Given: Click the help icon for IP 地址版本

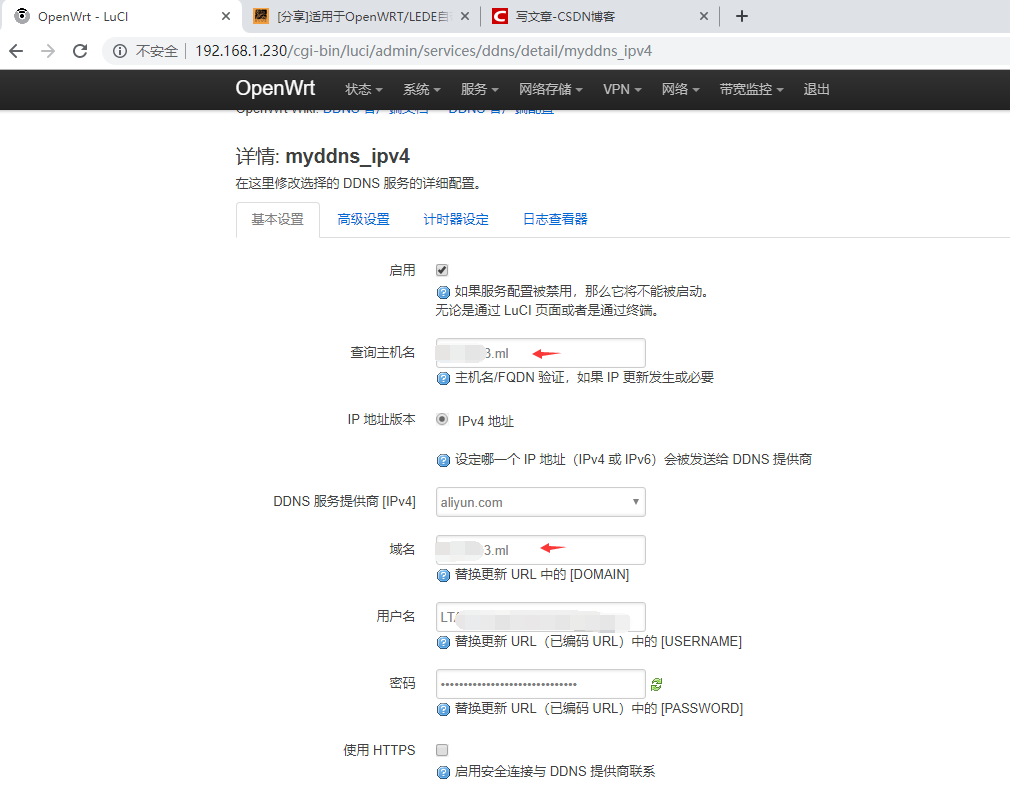Looking at the screenshot, I should 443,459.
